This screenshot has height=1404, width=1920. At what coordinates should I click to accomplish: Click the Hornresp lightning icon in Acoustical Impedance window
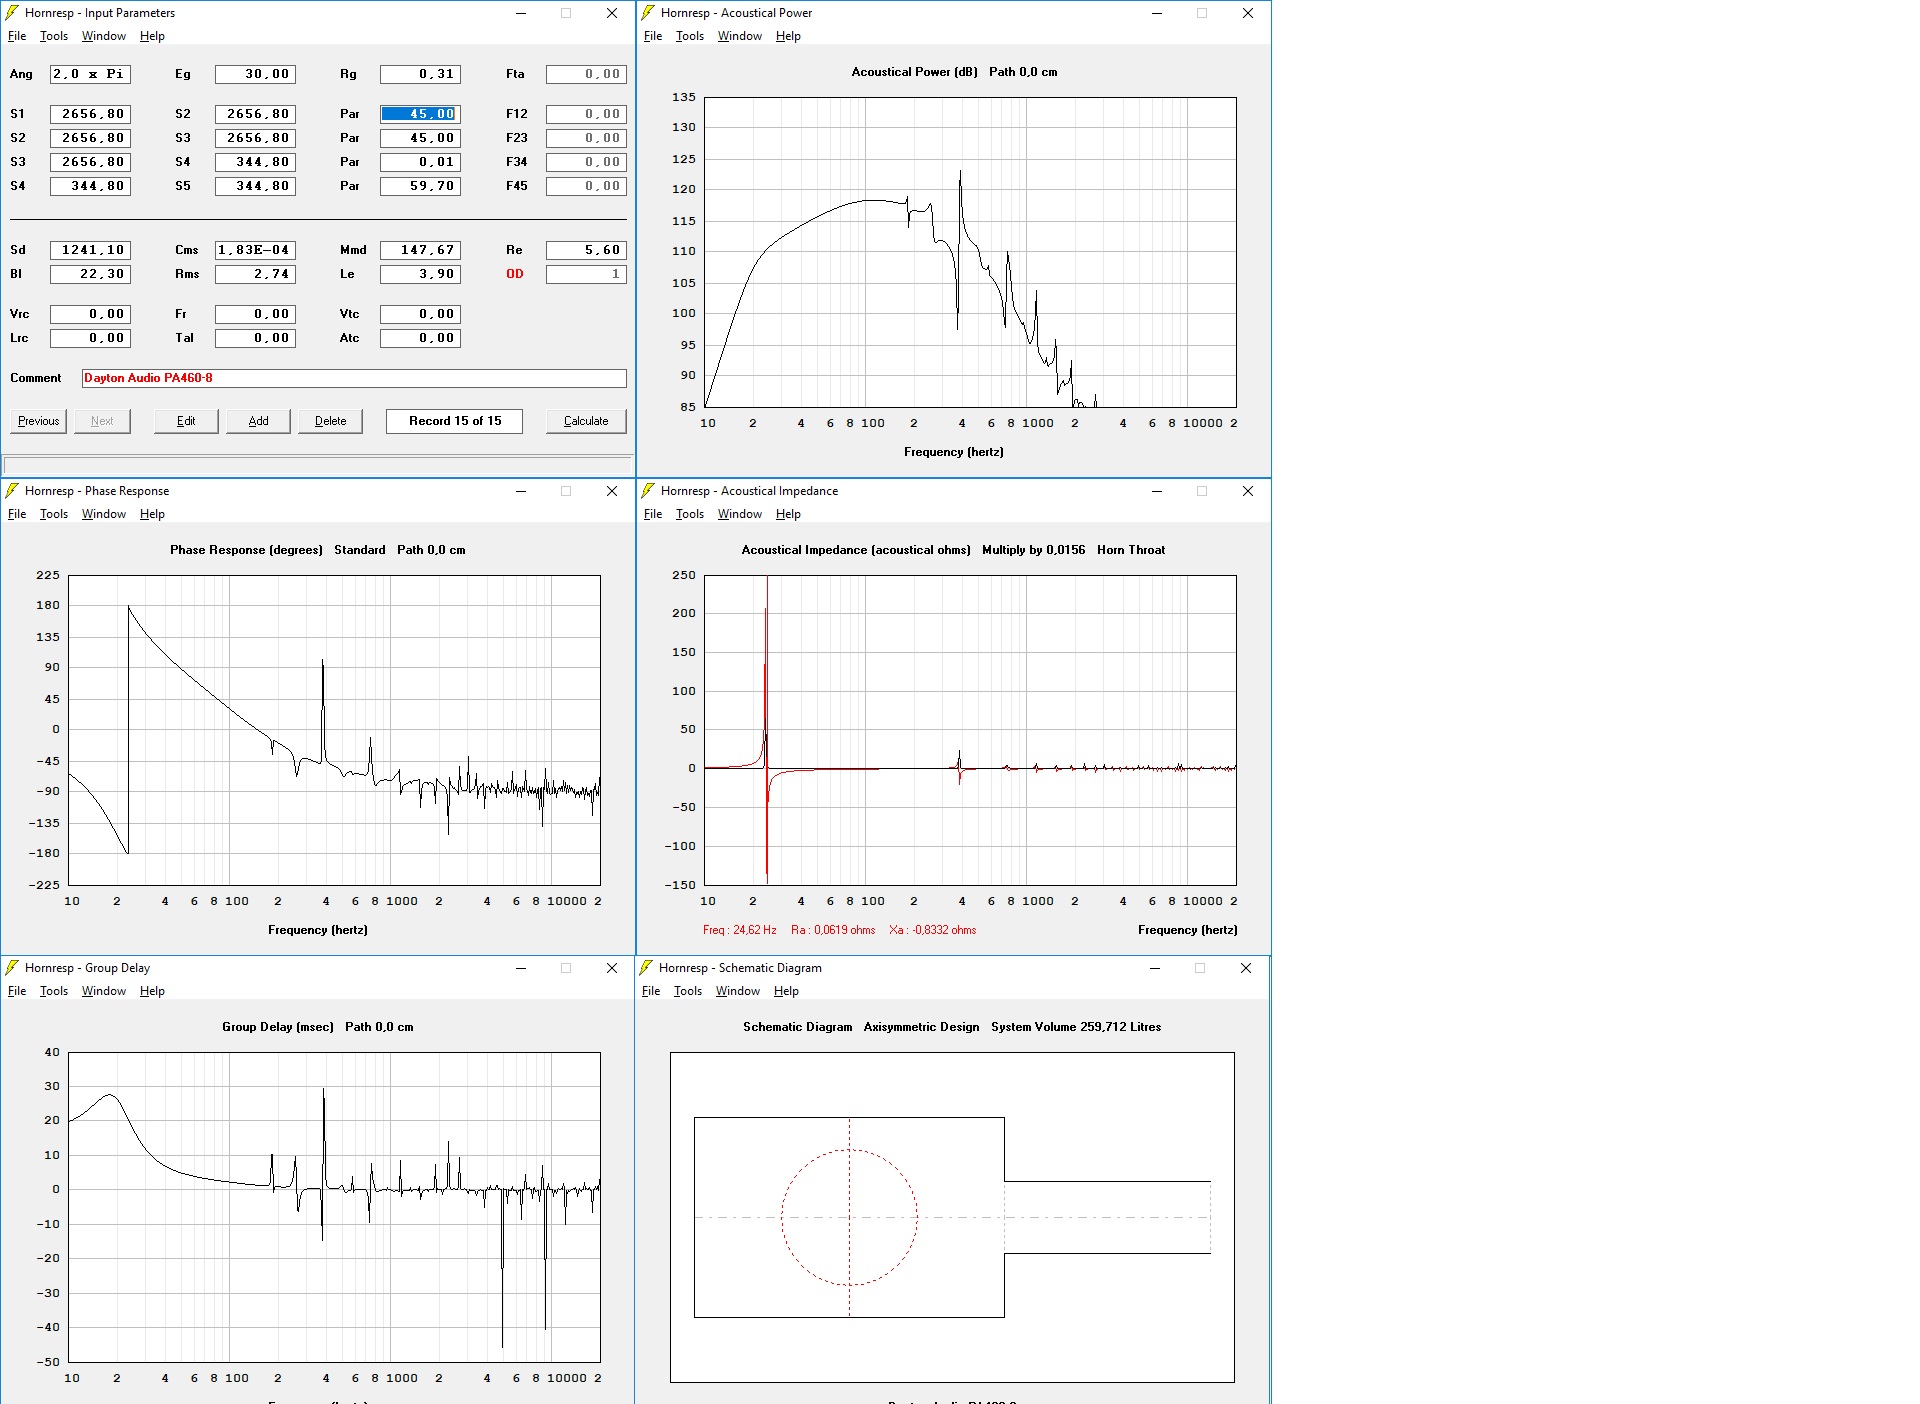(648, 491)
